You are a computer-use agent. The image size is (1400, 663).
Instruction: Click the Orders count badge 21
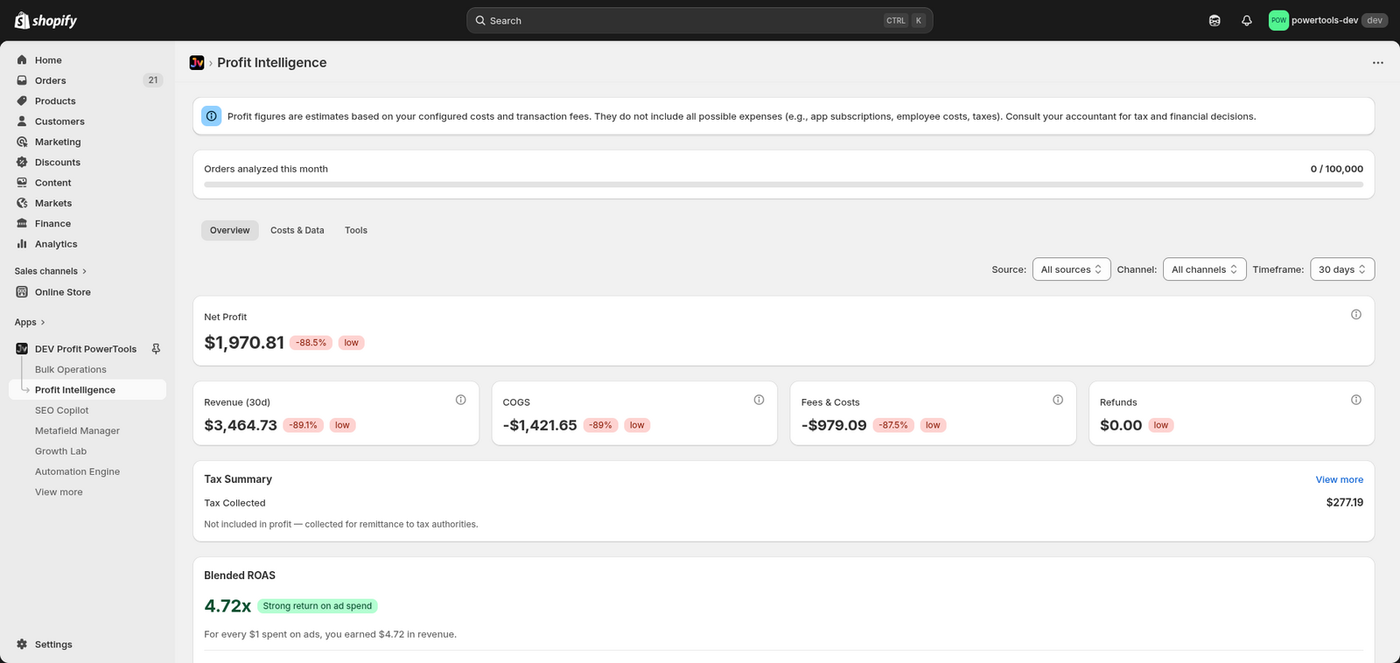pyautogui.click(x=152, y=80)
